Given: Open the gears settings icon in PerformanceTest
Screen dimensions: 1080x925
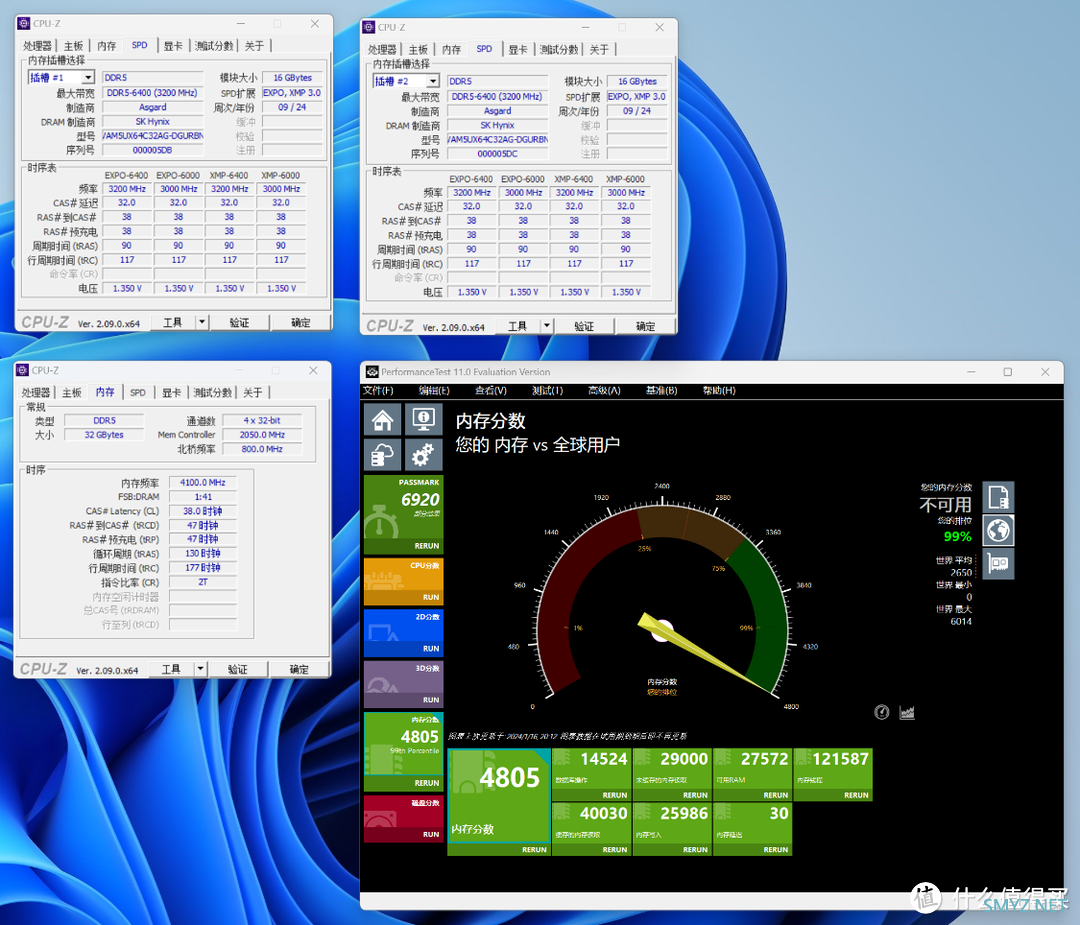Looking at the screenshot, I should coord(423,455).
